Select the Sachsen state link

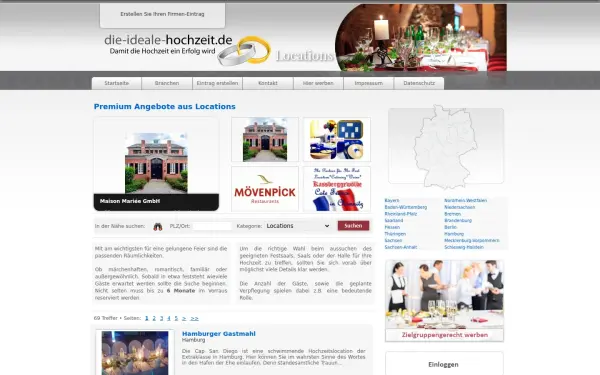click(393, 240)
